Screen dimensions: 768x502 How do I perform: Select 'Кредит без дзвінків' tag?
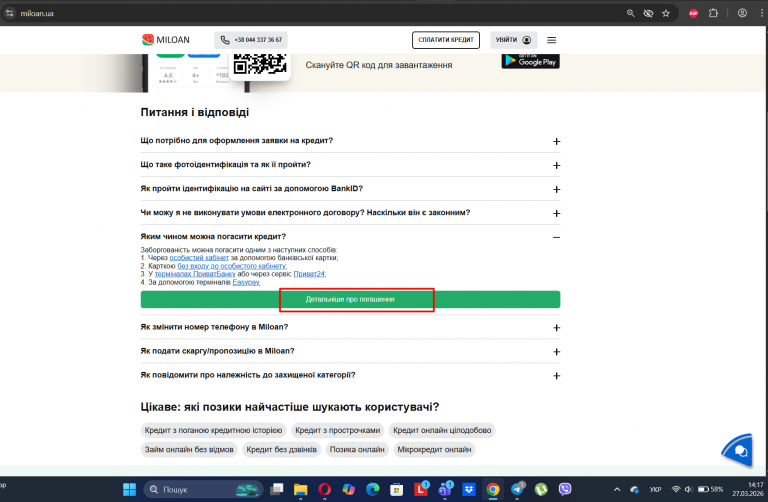282,449
